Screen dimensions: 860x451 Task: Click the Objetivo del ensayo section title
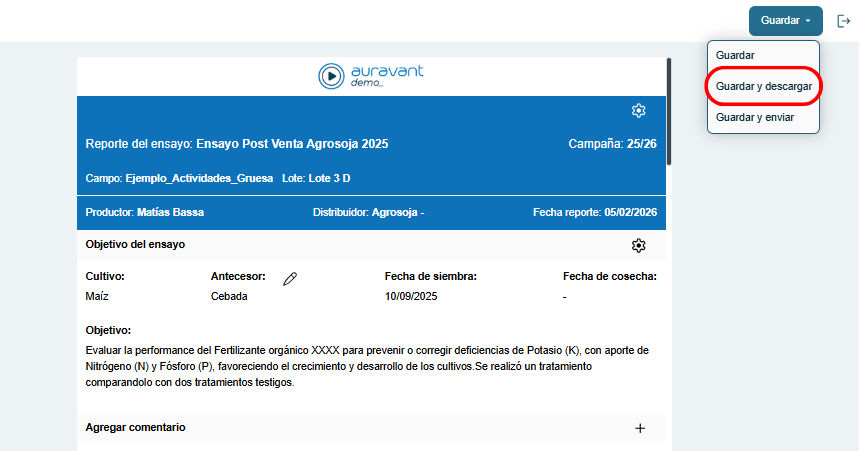pos(135,244)
